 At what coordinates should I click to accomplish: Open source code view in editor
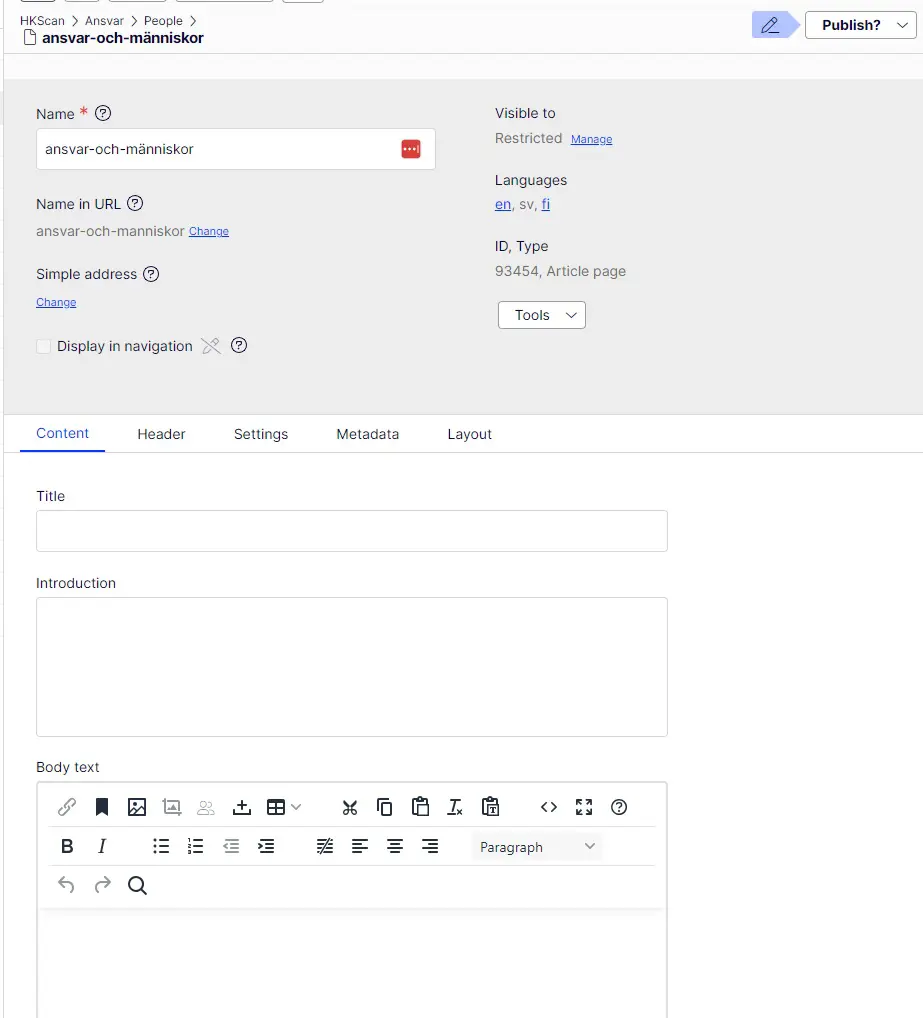coord(549,807)
